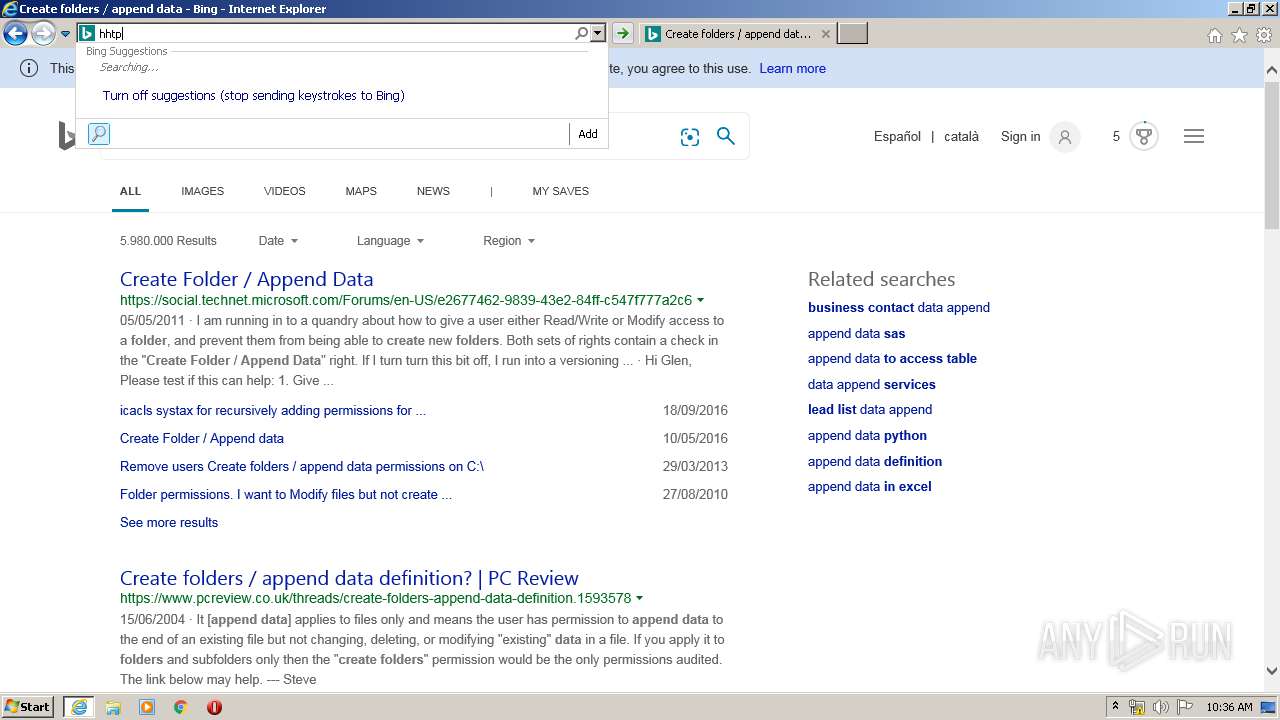Switch to the MAPS tab
This screenshot has width=1280, height=720.
[361, 191]
